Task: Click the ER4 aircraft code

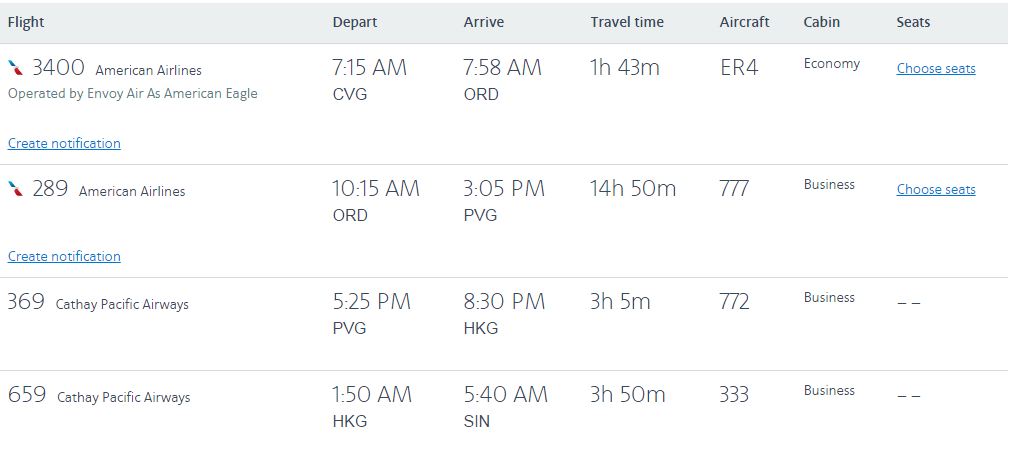Action: (x=740, y=68)
